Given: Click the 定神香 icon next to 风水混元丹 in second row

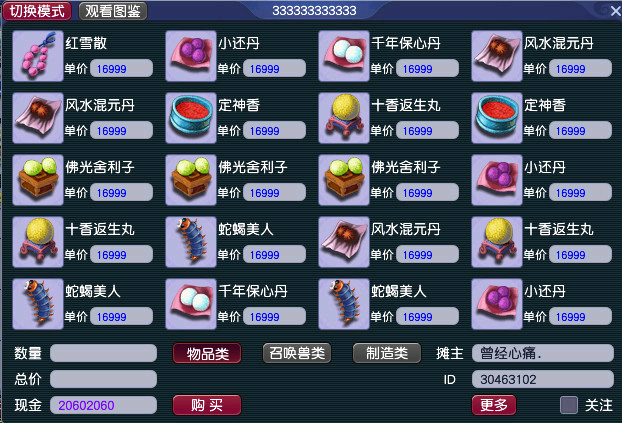Looking at the screenshot, I should click(191, 118).
